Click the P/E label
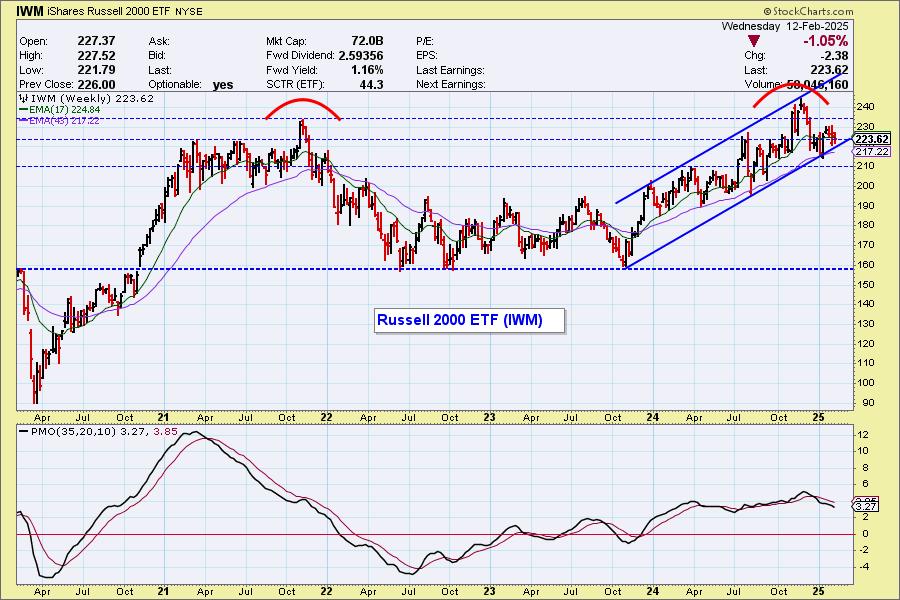This screenshot has height=600, width=900. click(x=425, y=41)
